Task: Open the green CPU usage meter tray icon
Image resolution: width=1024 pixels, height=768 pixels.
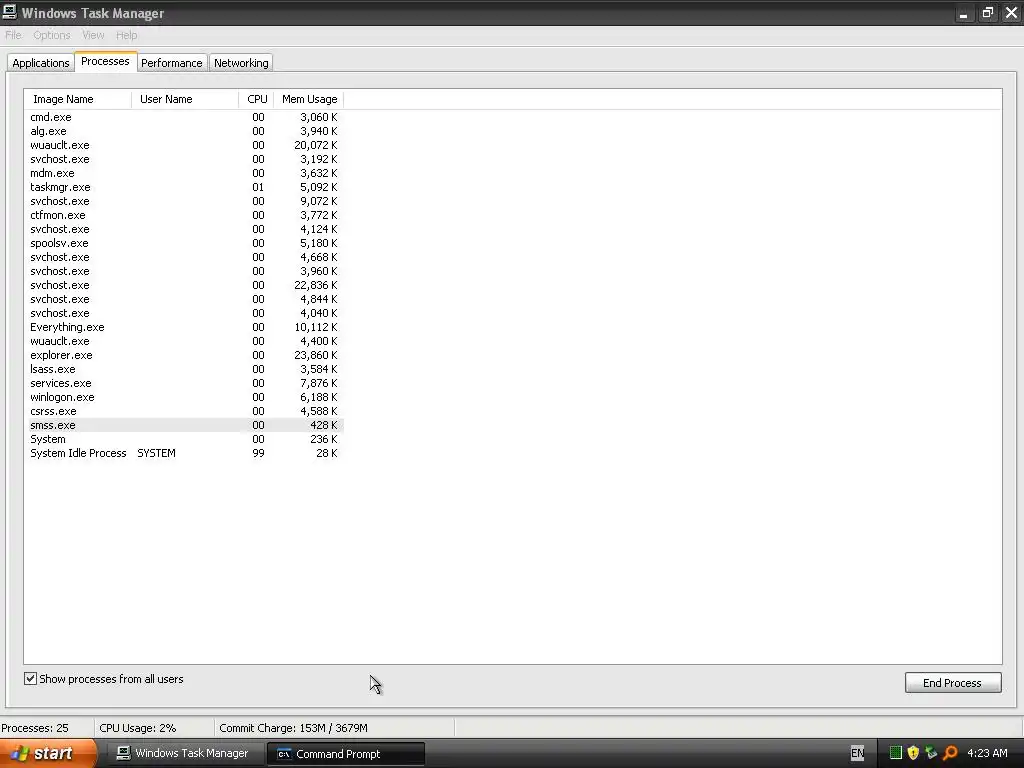Action: [x=895, y=753]
